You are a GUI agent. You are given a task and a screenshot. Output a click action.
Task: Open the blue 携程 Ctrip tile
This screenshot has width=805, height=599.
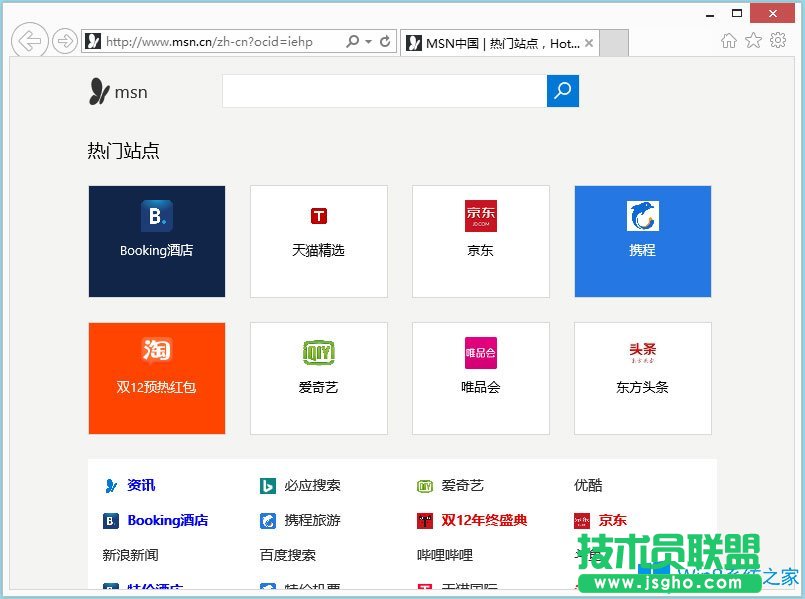(x=642, y=240)
